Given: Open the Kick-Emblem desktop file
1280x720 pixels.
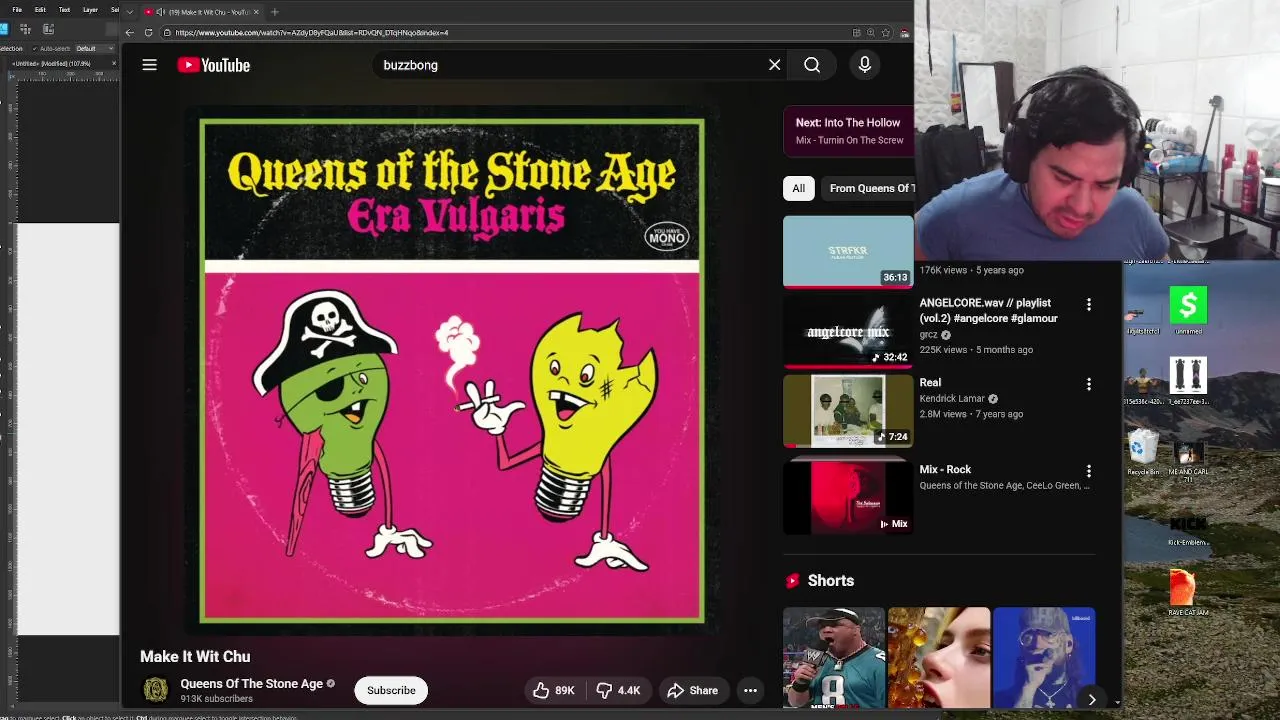Looking at the screenshot, I should point(1188,530).
